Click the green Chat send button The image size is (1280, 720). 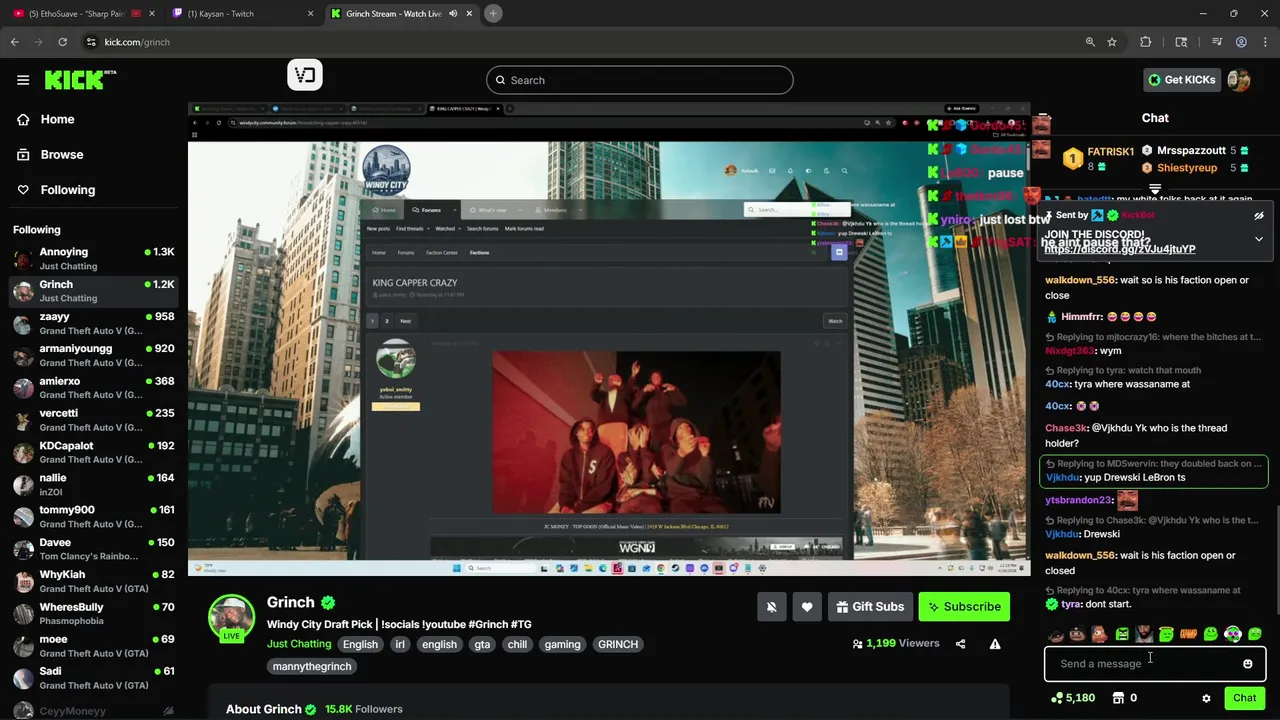(1244, 698)
